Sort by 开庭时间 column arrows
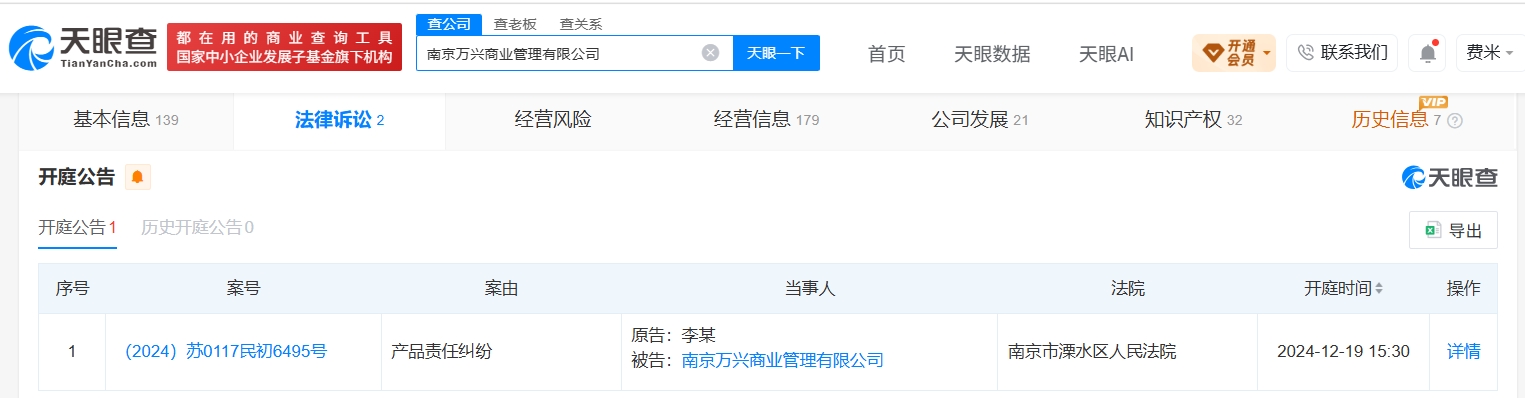Viewport: 1525px width, 398px height. click(1379, 289)
